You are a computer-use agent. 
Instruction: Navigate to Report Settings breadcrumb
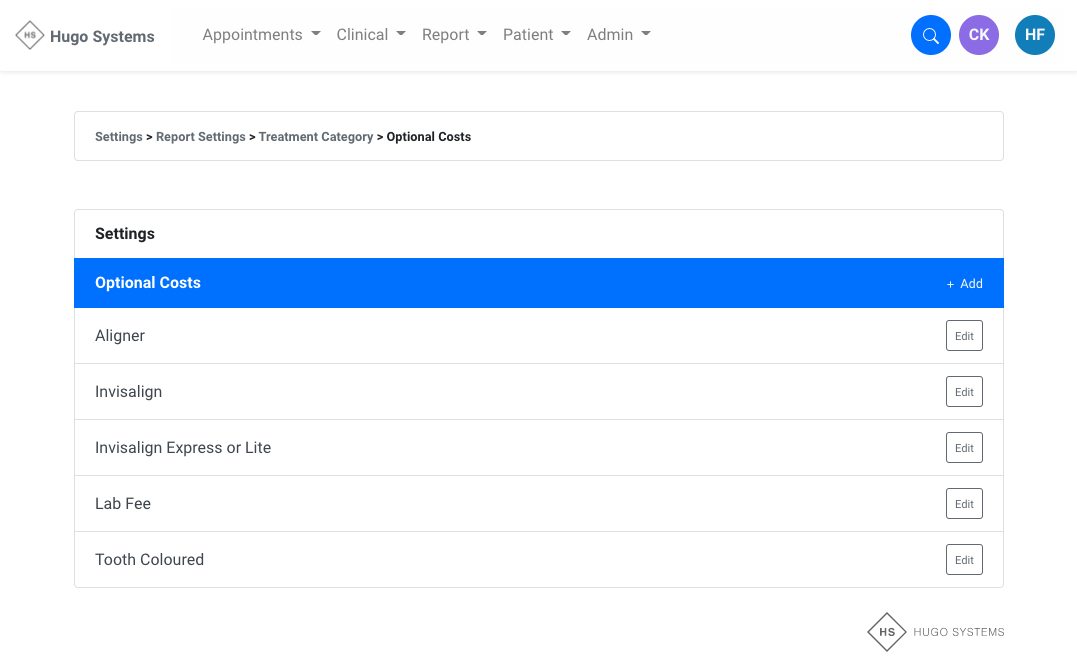(x=200, y=137)
